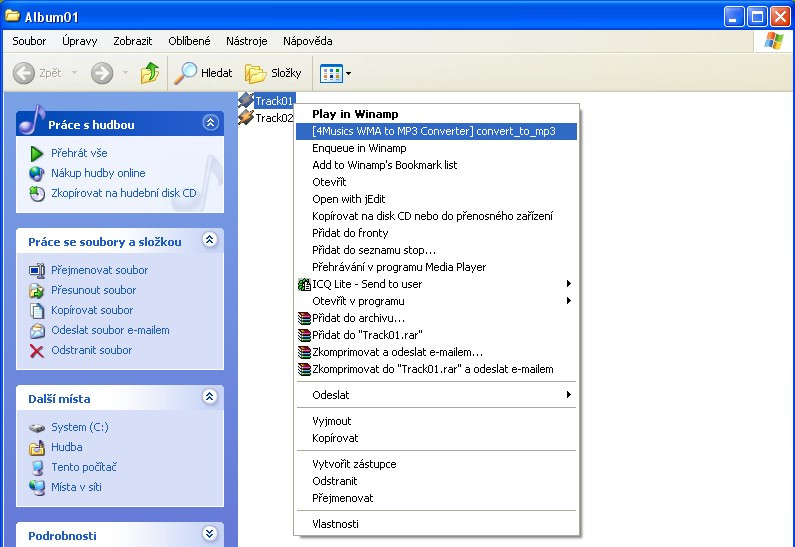This screenshot has height=547, width=795.
Task: Click the System (C:) drive icon
Action: coord(37,427)
